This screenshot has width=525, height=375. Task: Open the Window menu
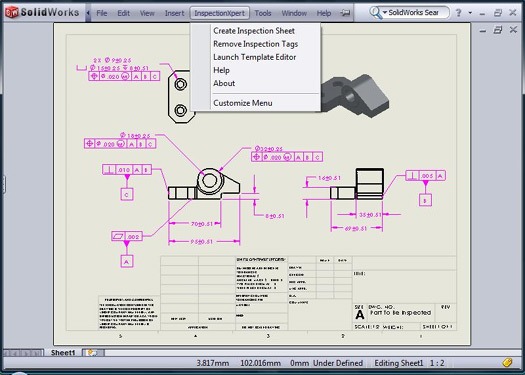tap(294, 13)
